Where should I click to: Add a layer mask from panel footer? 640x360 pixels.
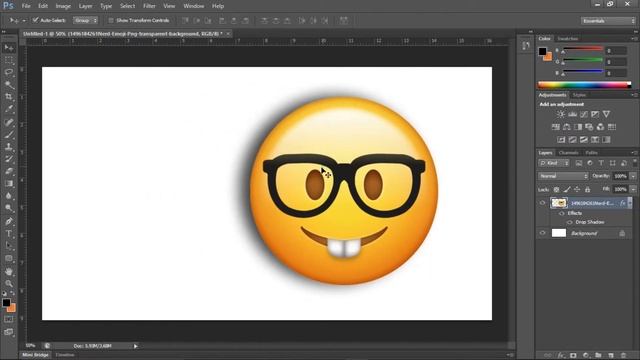[573, 356]
